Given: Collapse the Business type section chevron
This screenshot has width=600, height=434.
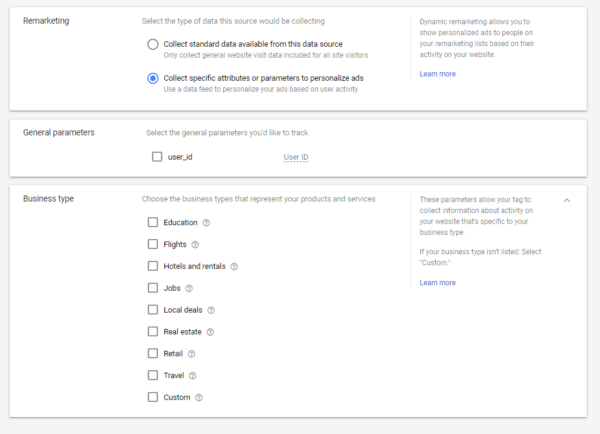Looking at the screenshot, I should coord(567,200).
